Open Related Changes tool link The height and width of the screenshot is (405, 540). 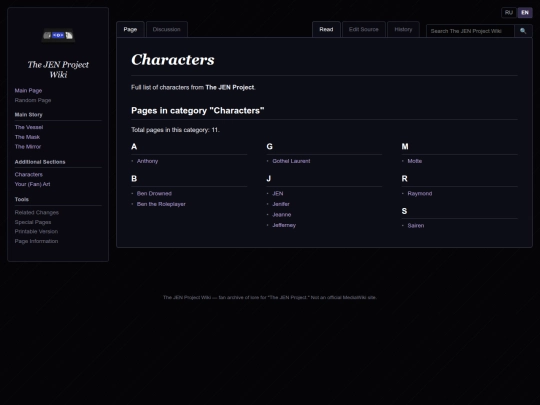[37, 212]
